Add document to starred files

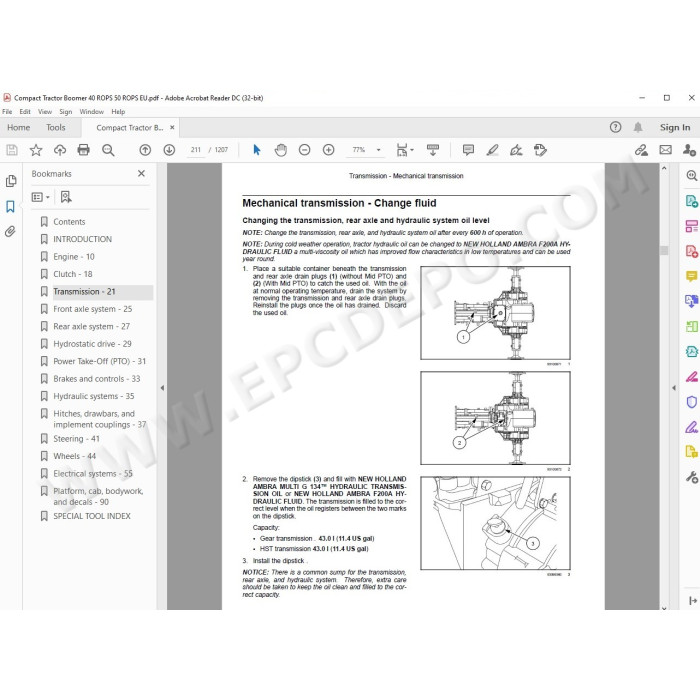(x=36, y=150)
